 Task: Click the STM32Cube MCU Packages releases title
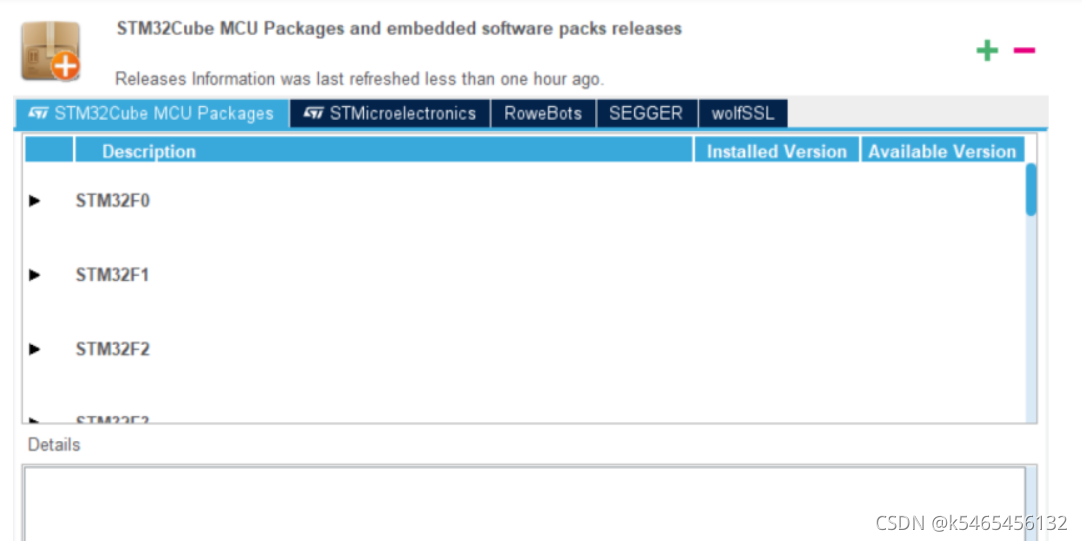coord(399,29)
